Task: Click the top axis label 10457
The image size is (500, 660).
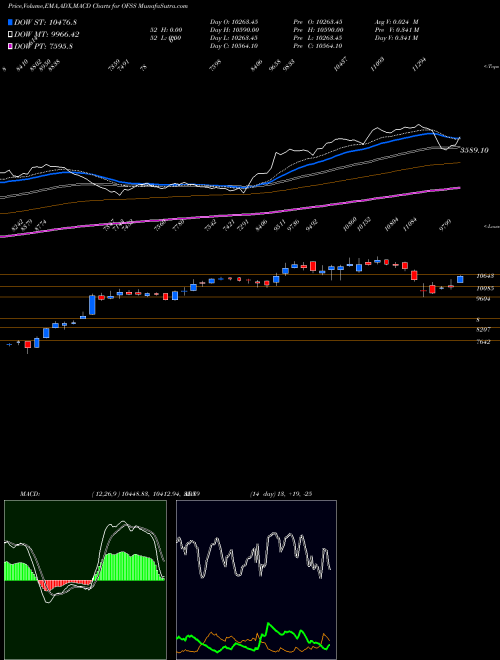Action: (340, 64)
